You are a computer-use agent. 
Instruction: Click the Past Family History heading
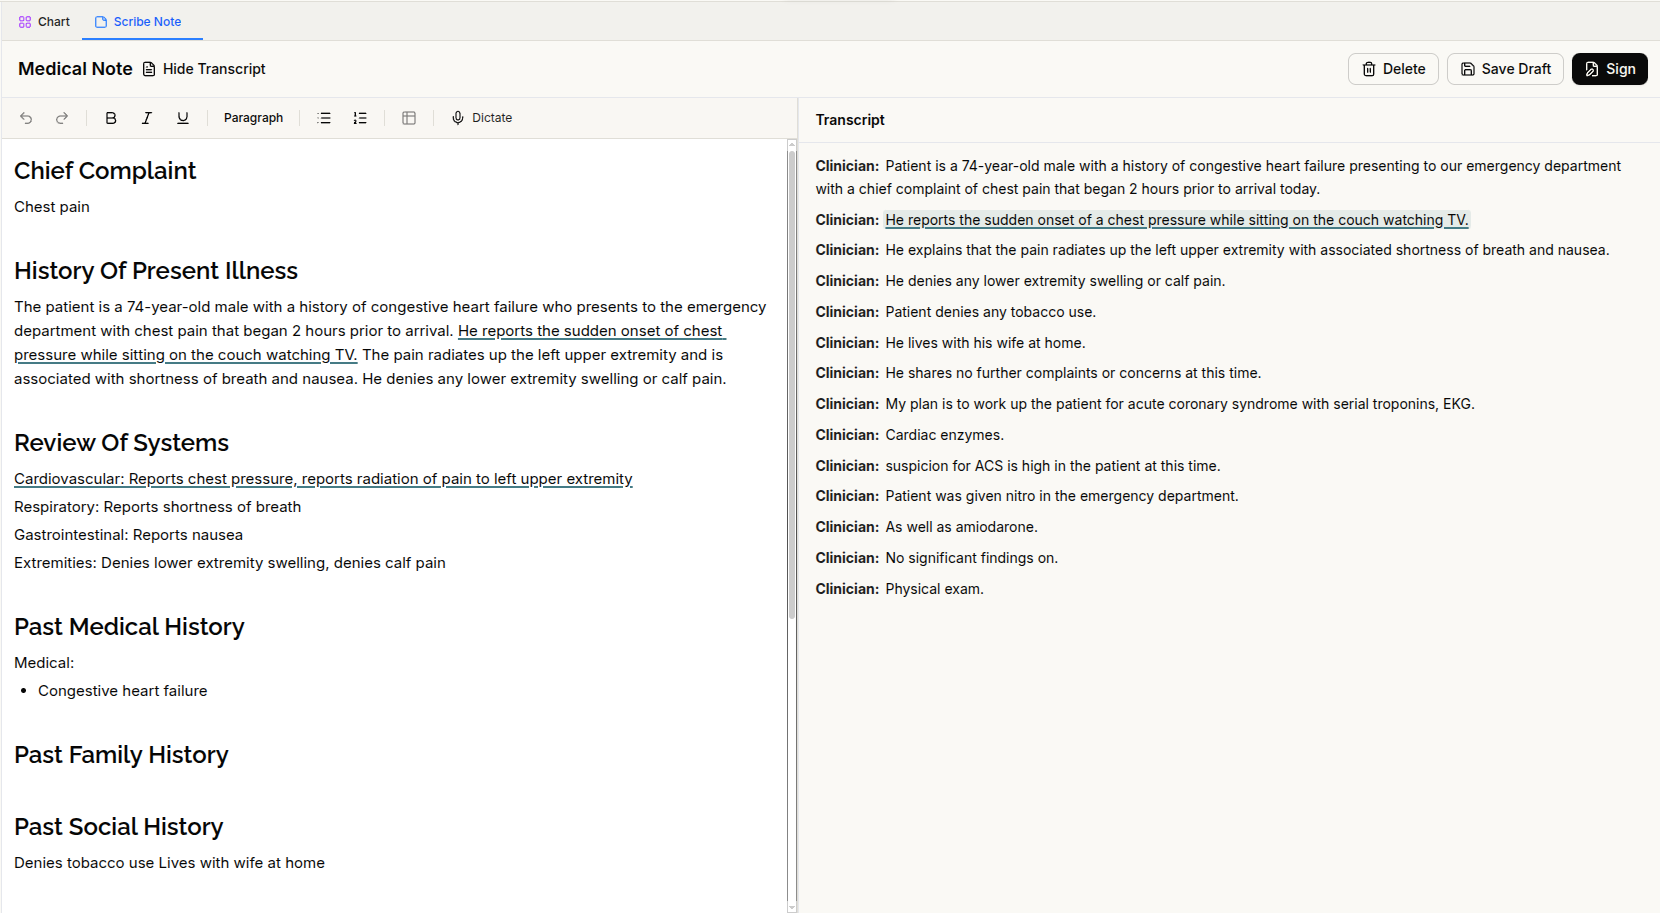121,755
